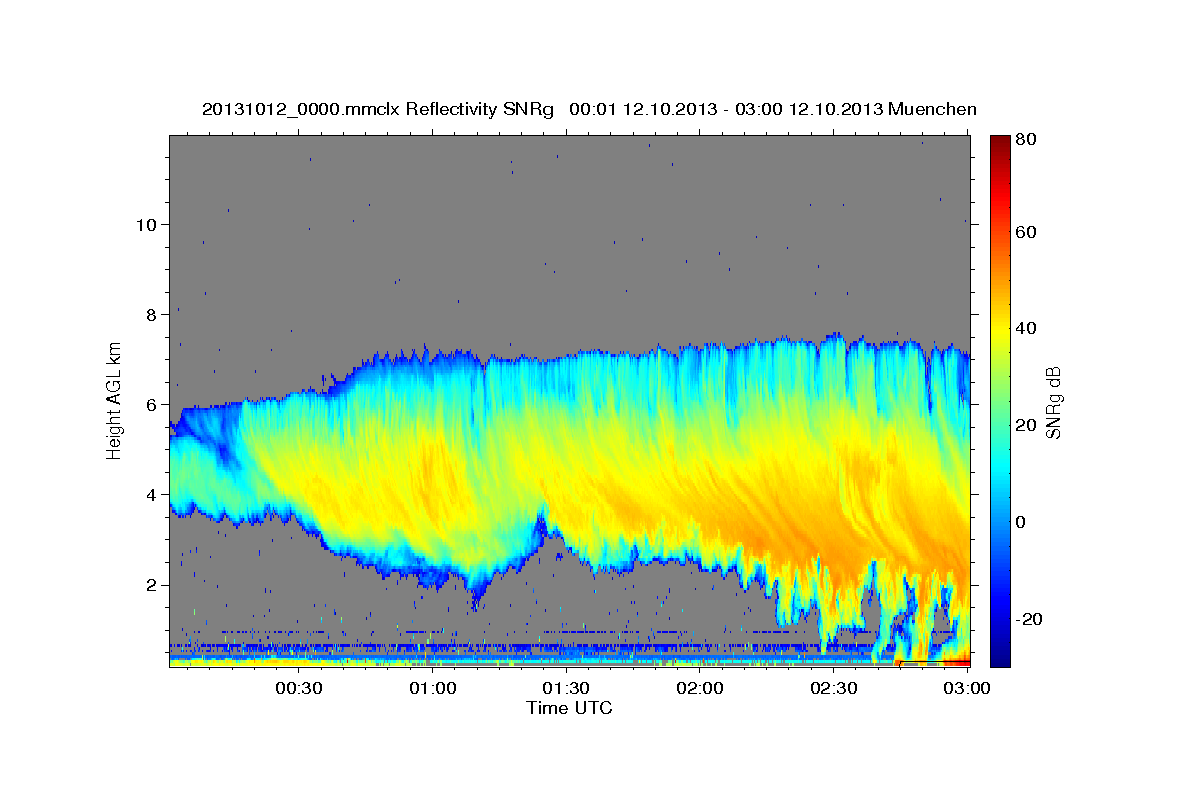Click the colorbar label '60'

point(1027,232)
